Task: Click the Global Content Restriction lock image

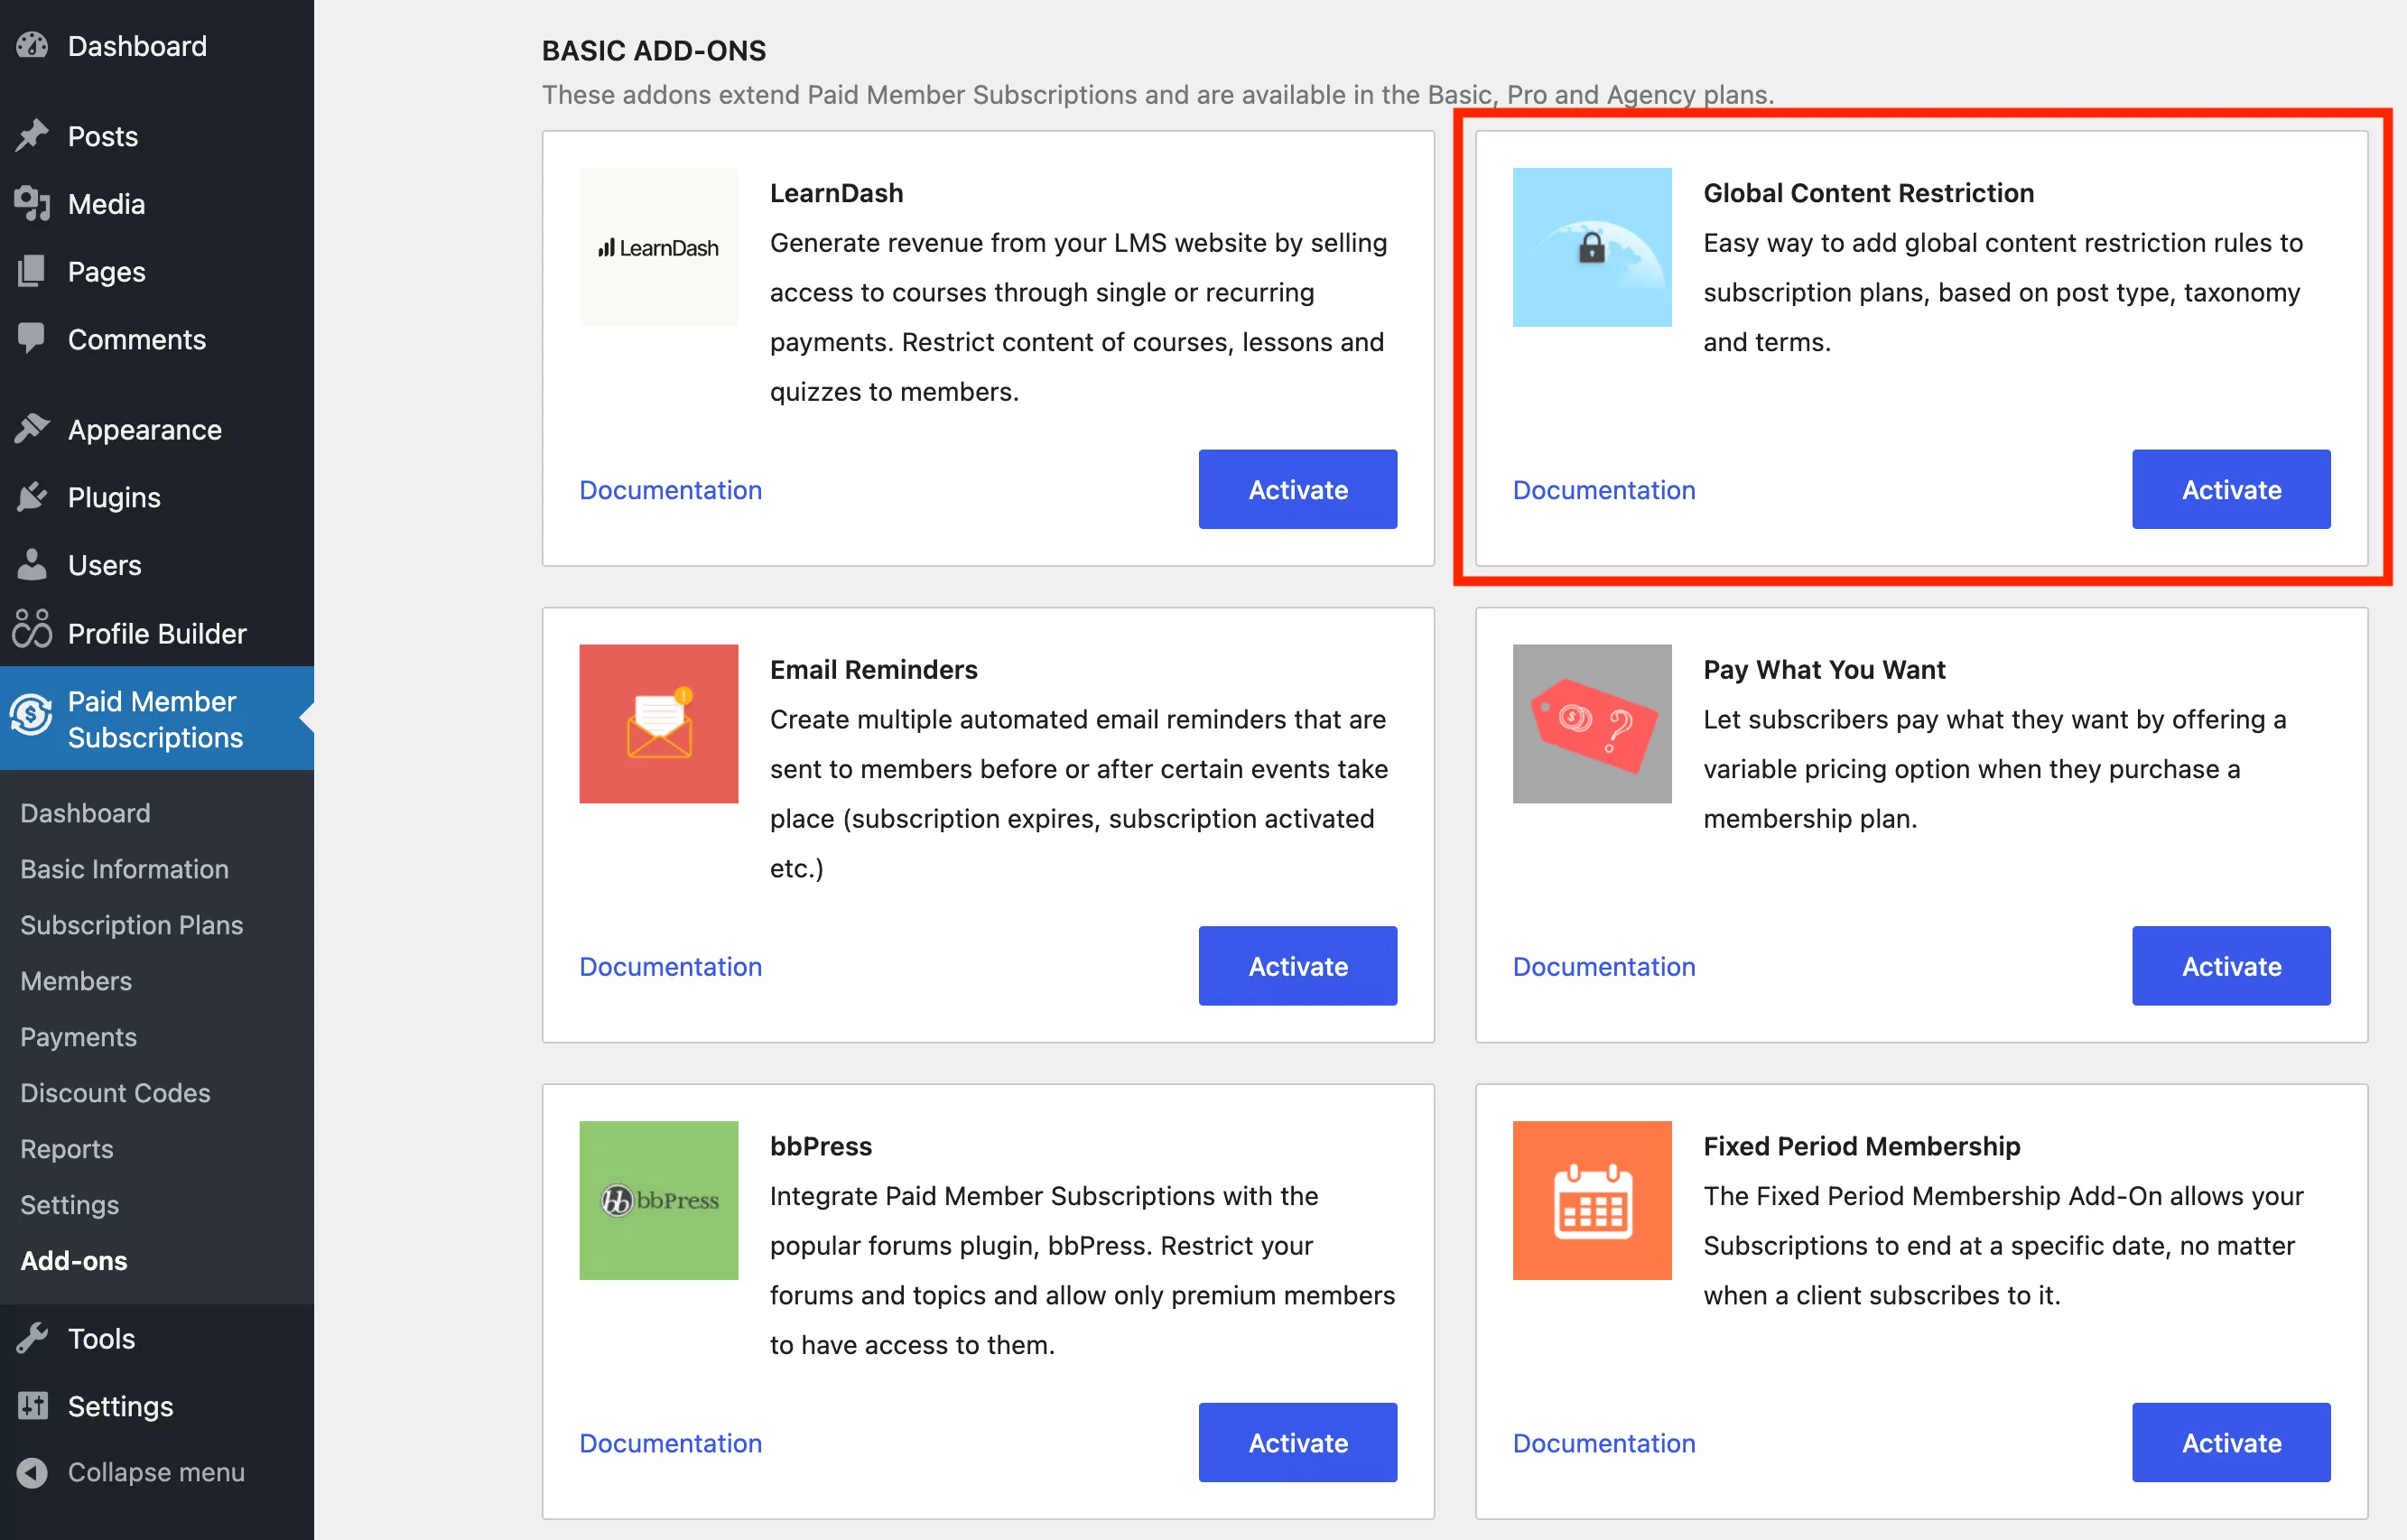Action: click(x=1591, y=247)
